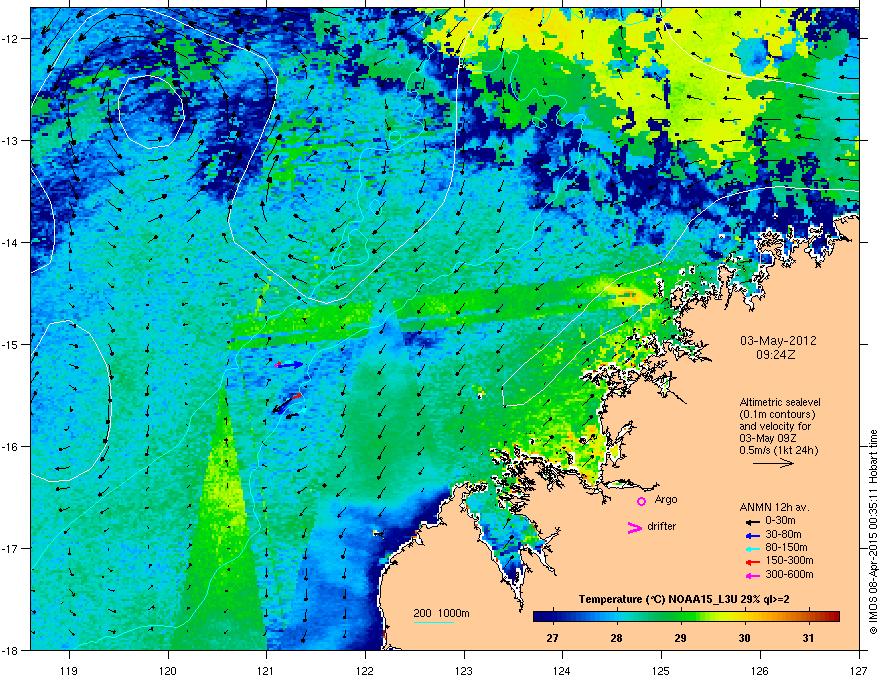Image resolution: width=880 pixels, height=680 pixels.
Task: Click the red 150-300m legend arrow
Action: [752, 562]
